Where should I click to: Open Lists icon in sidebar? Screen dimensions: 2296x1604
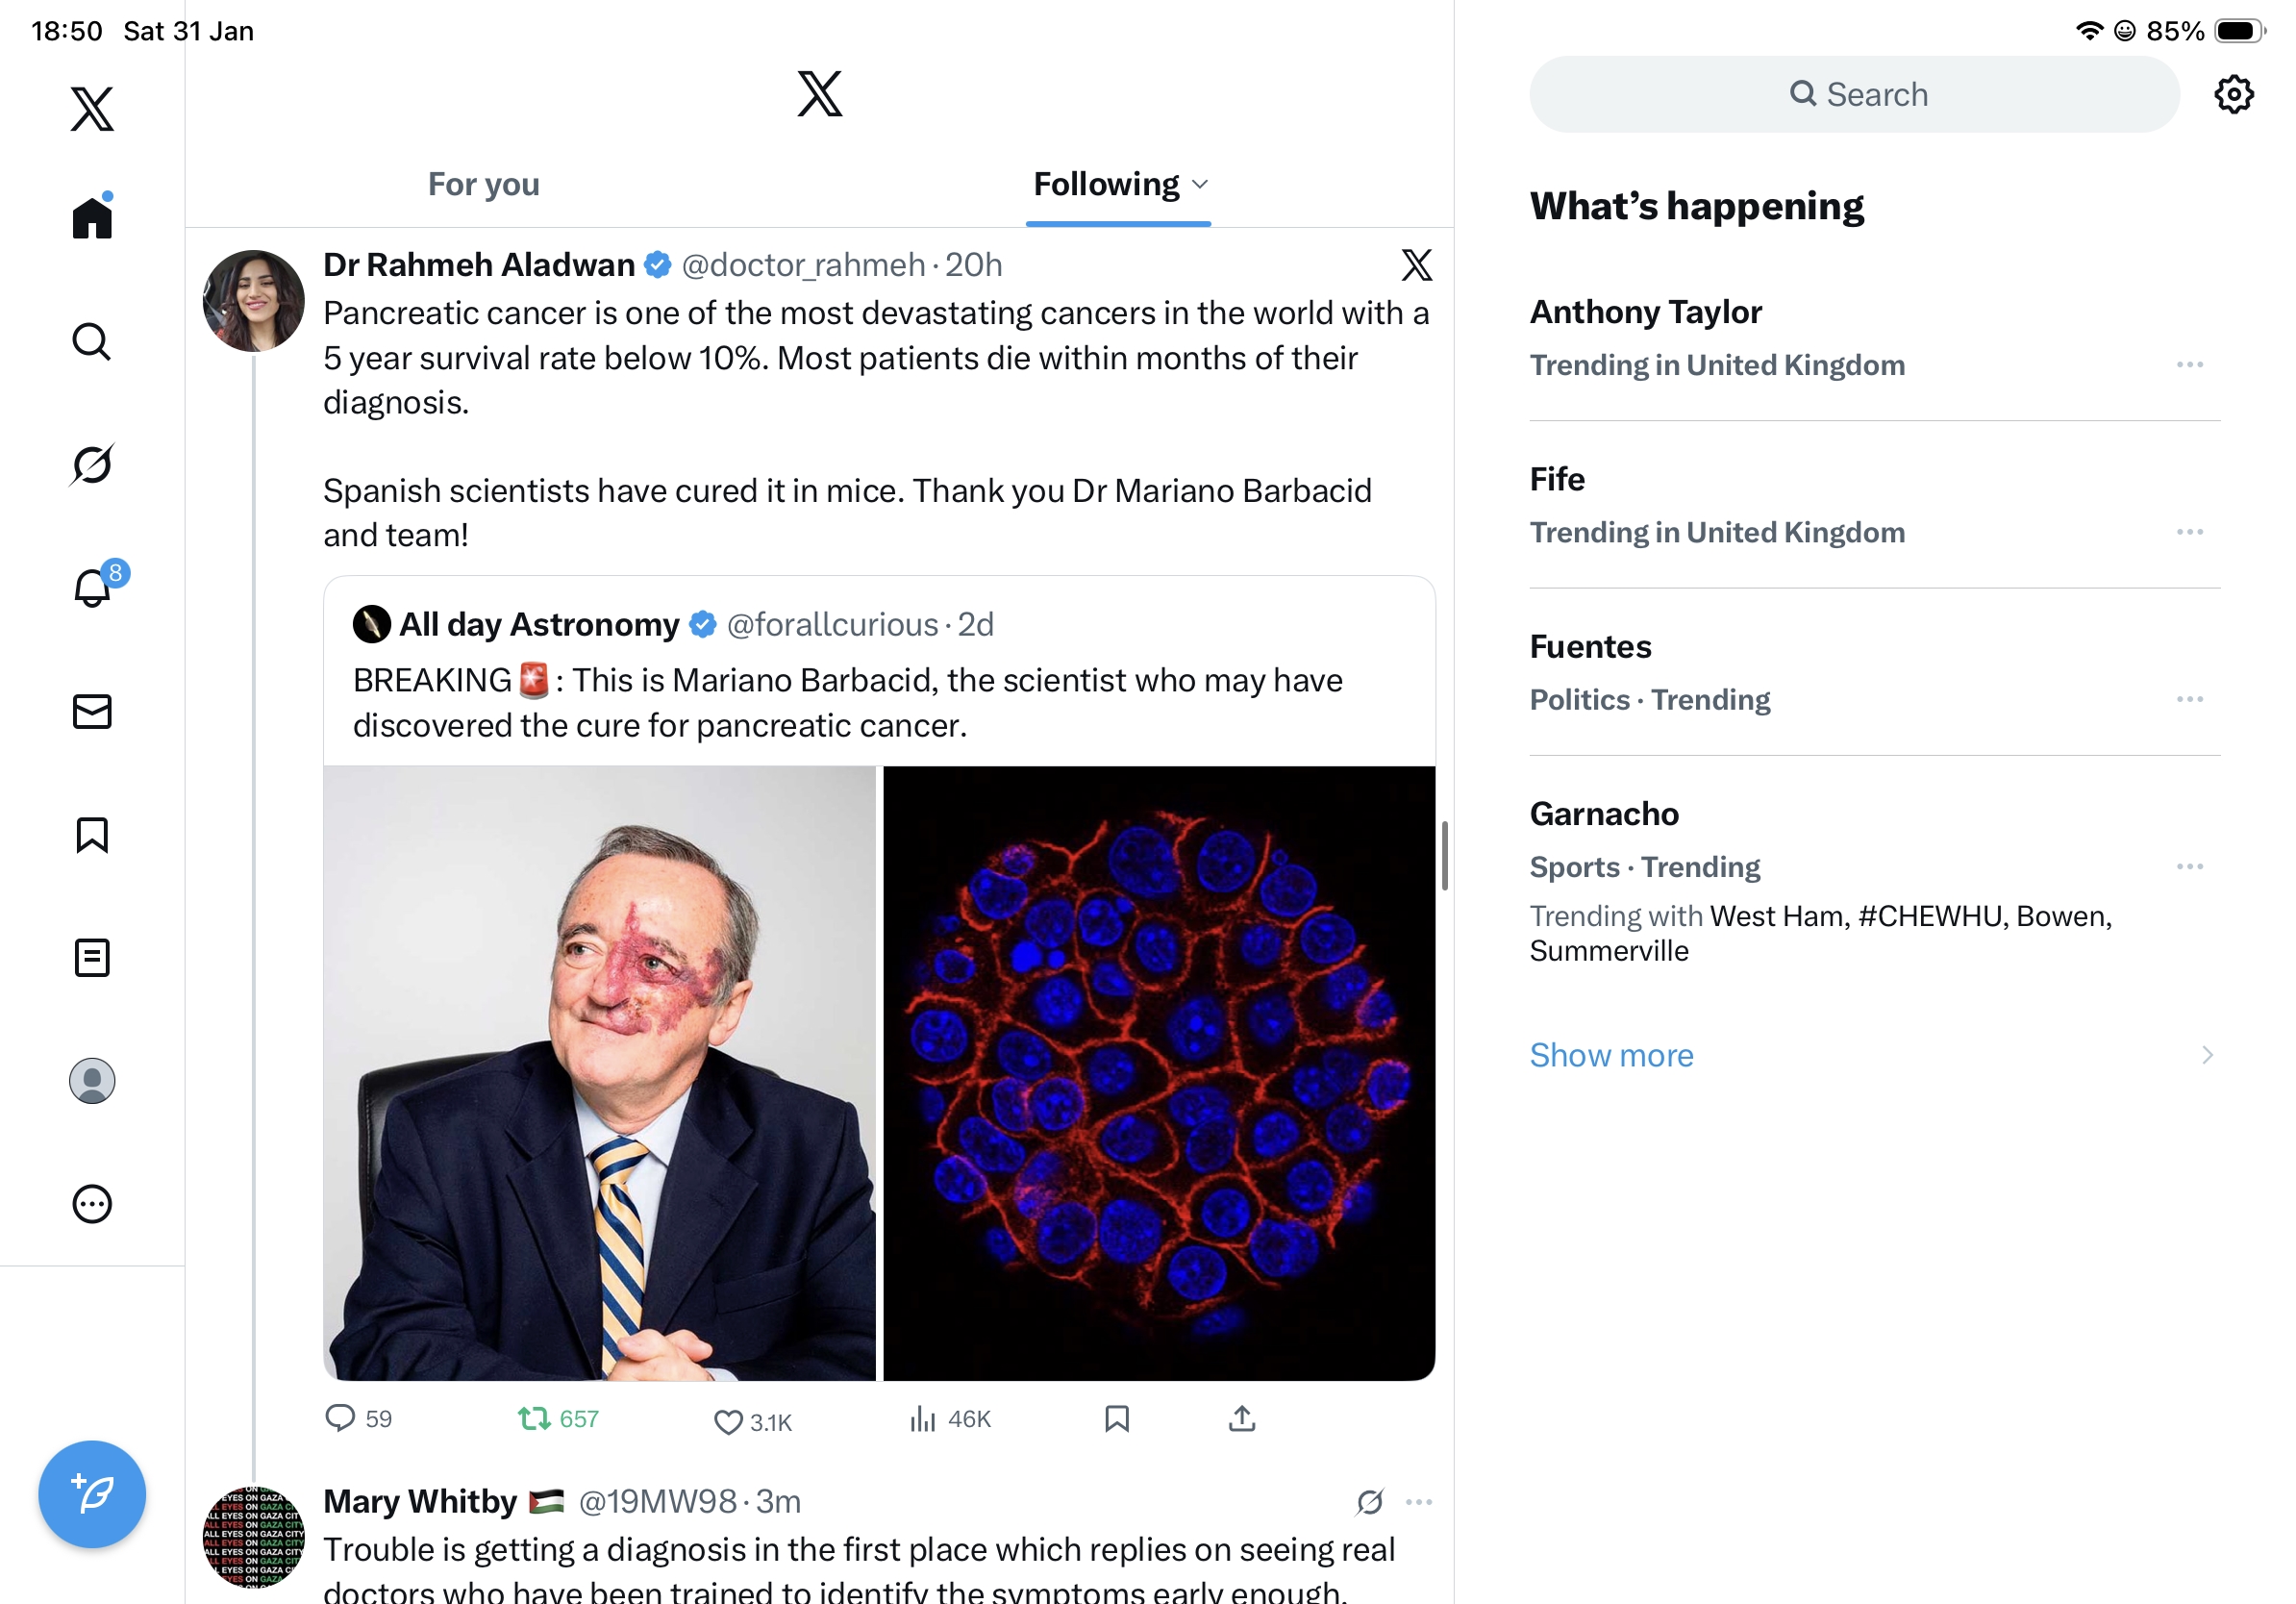[x=92, y=957]
